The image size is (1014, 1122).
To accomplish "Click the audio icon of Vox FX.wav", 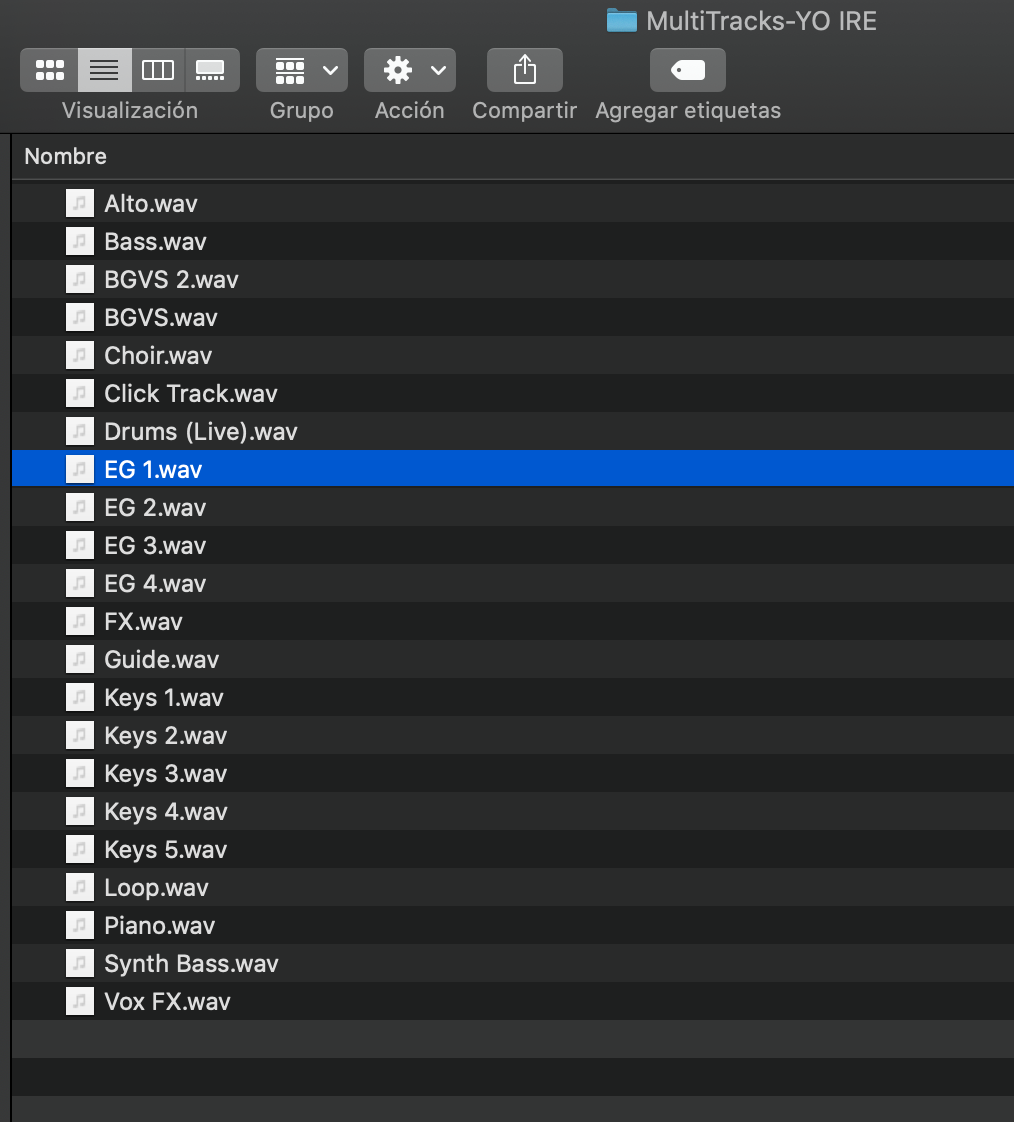I will pos(80,1000).
